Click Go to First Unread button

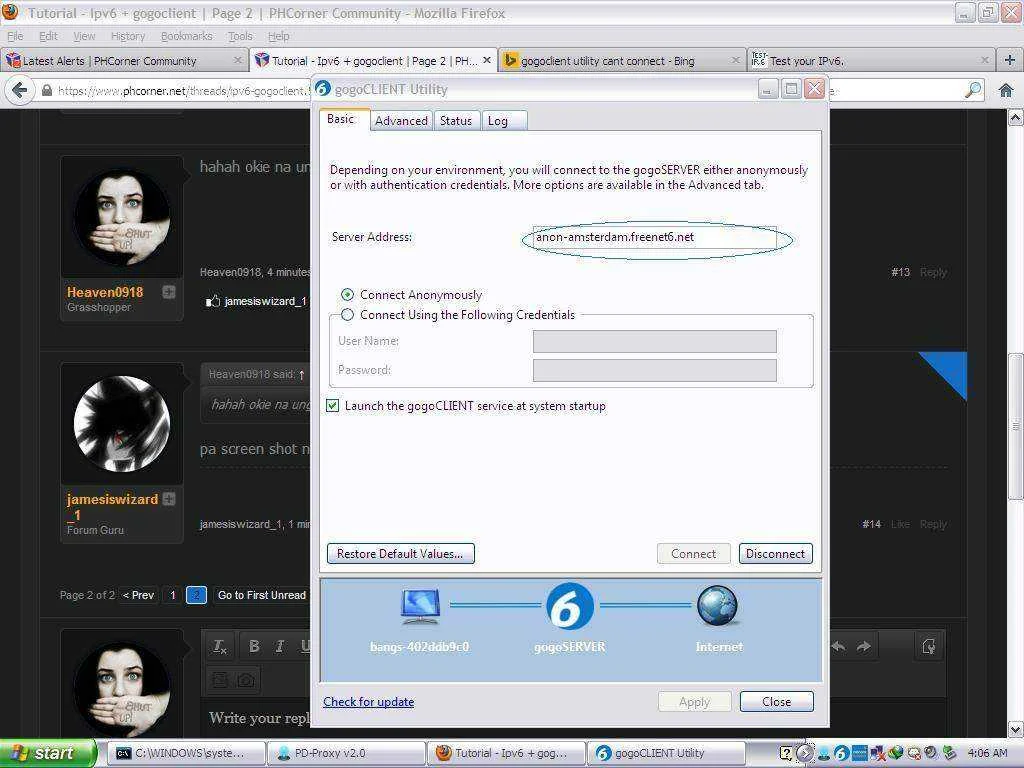coord(261,595)
